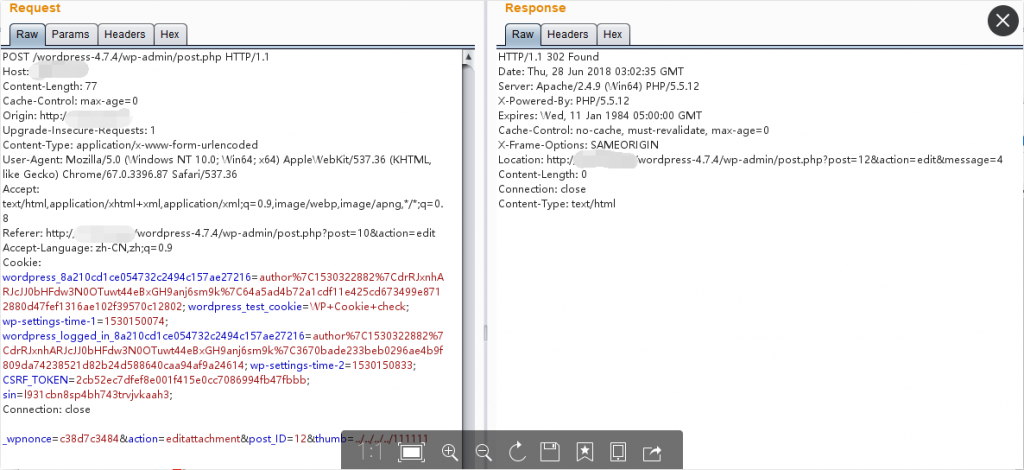Click the 'Content-Length: 77' request line
The width and height of the screenshot is (1024, 470).
(x=50, y=86)
